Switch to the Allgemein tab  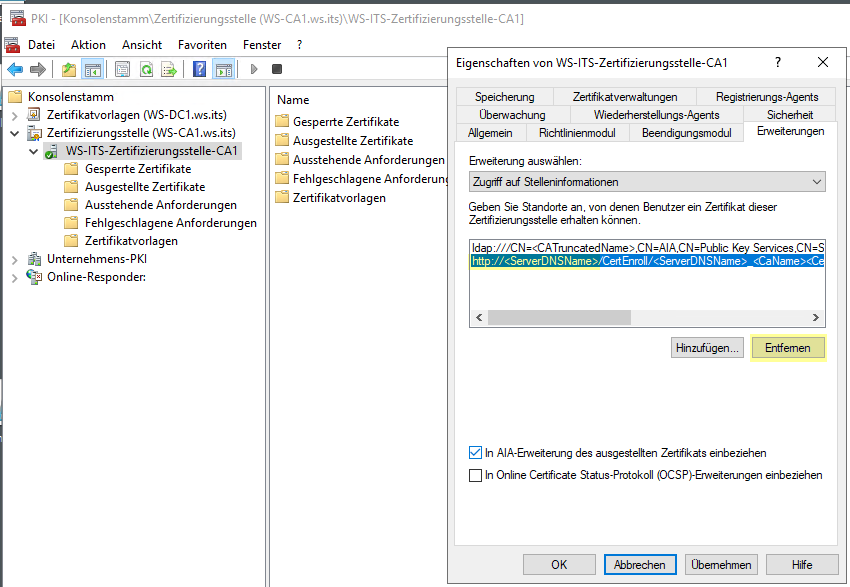point(490,133)
